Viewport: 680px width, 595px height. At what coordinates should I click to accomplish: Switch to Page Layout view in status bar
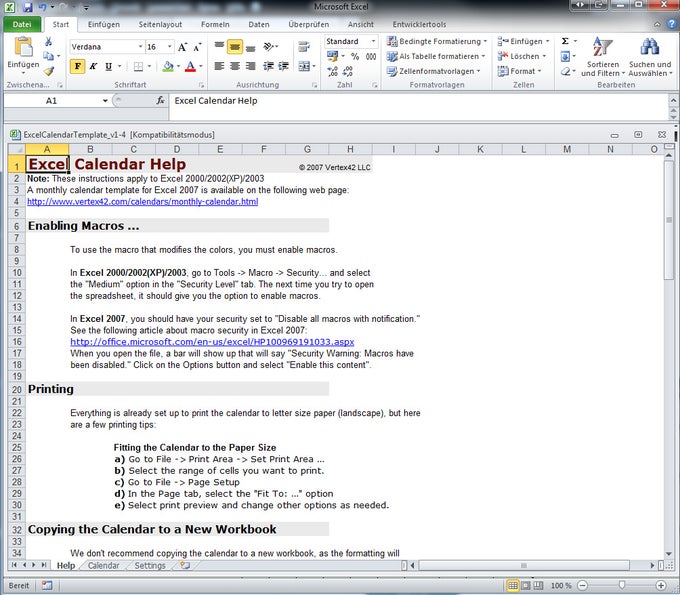coord(526,585)
